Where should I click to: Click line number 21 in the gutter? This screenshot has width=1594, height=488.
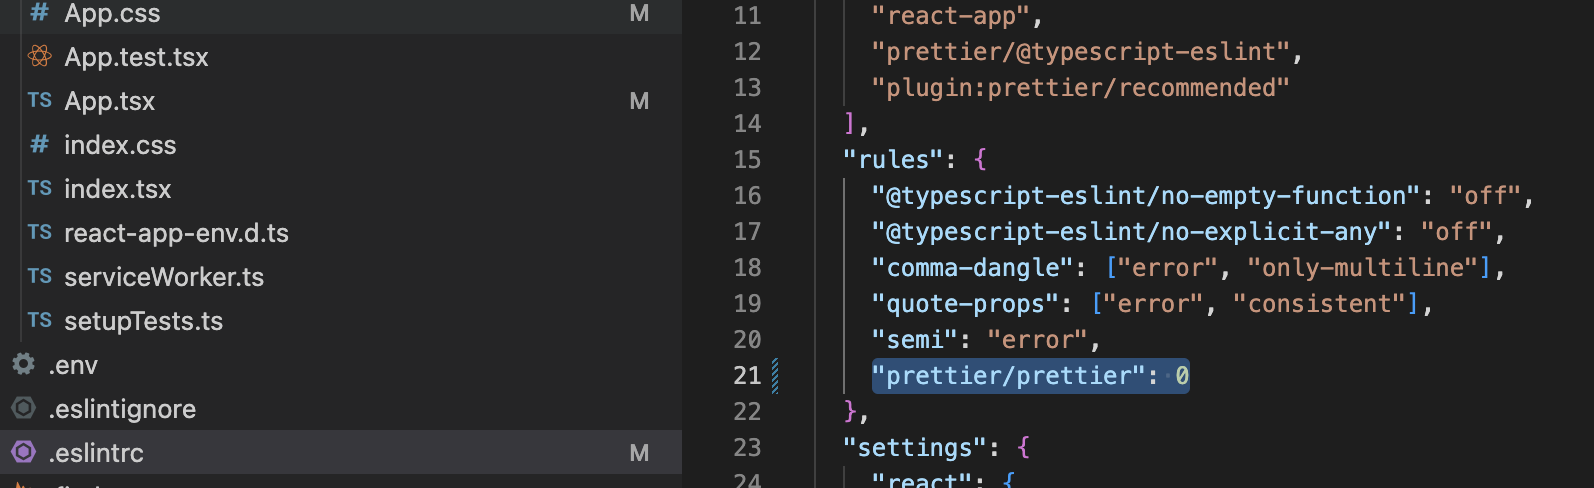pyautogui.click(x=747, y=376)
